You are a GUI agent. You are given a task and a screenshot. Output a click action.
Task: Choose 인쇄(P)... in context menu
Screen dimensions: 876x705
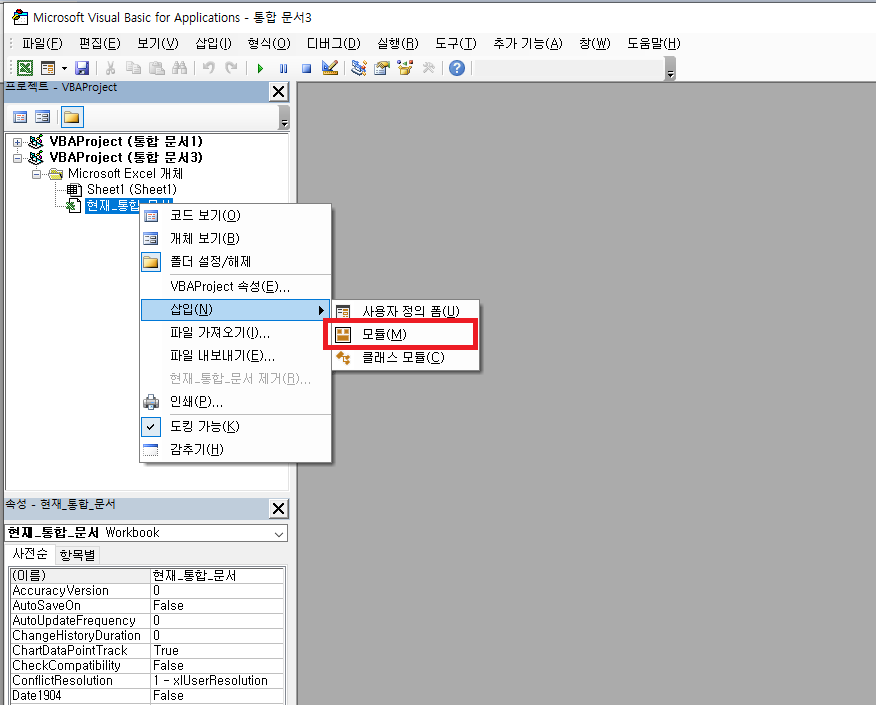click(x=236, y=402)
